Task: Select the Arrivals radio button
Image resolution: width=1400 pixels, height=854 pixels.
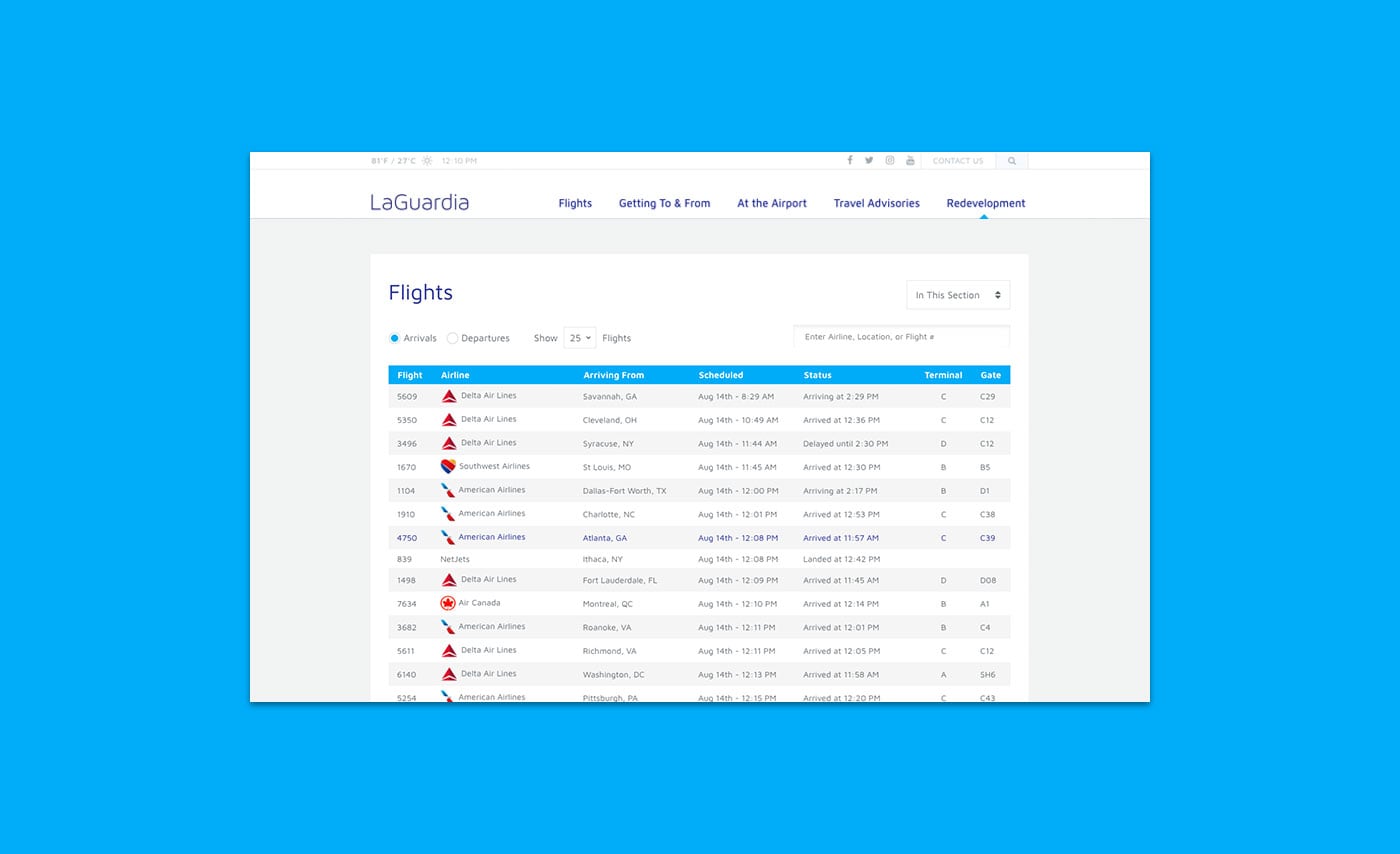Action: [394, 338]
